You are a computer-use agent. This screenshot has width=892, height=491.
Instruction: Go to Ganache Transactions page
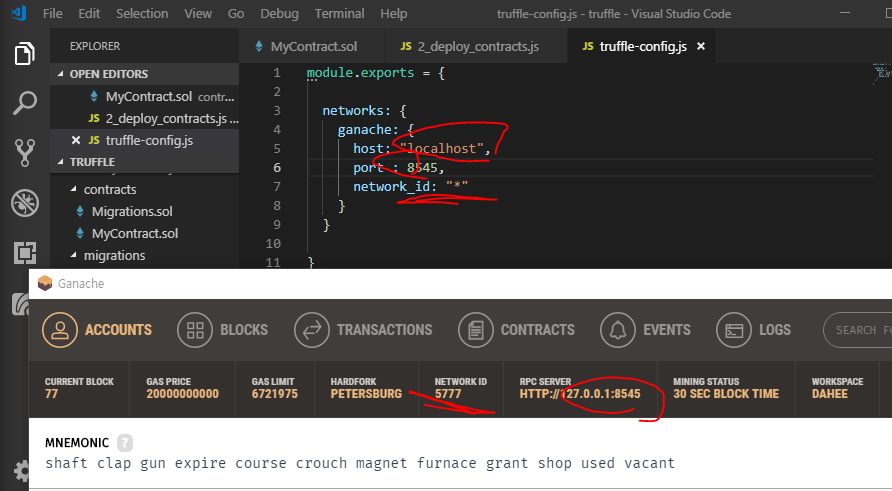click(x=363, y=330)
